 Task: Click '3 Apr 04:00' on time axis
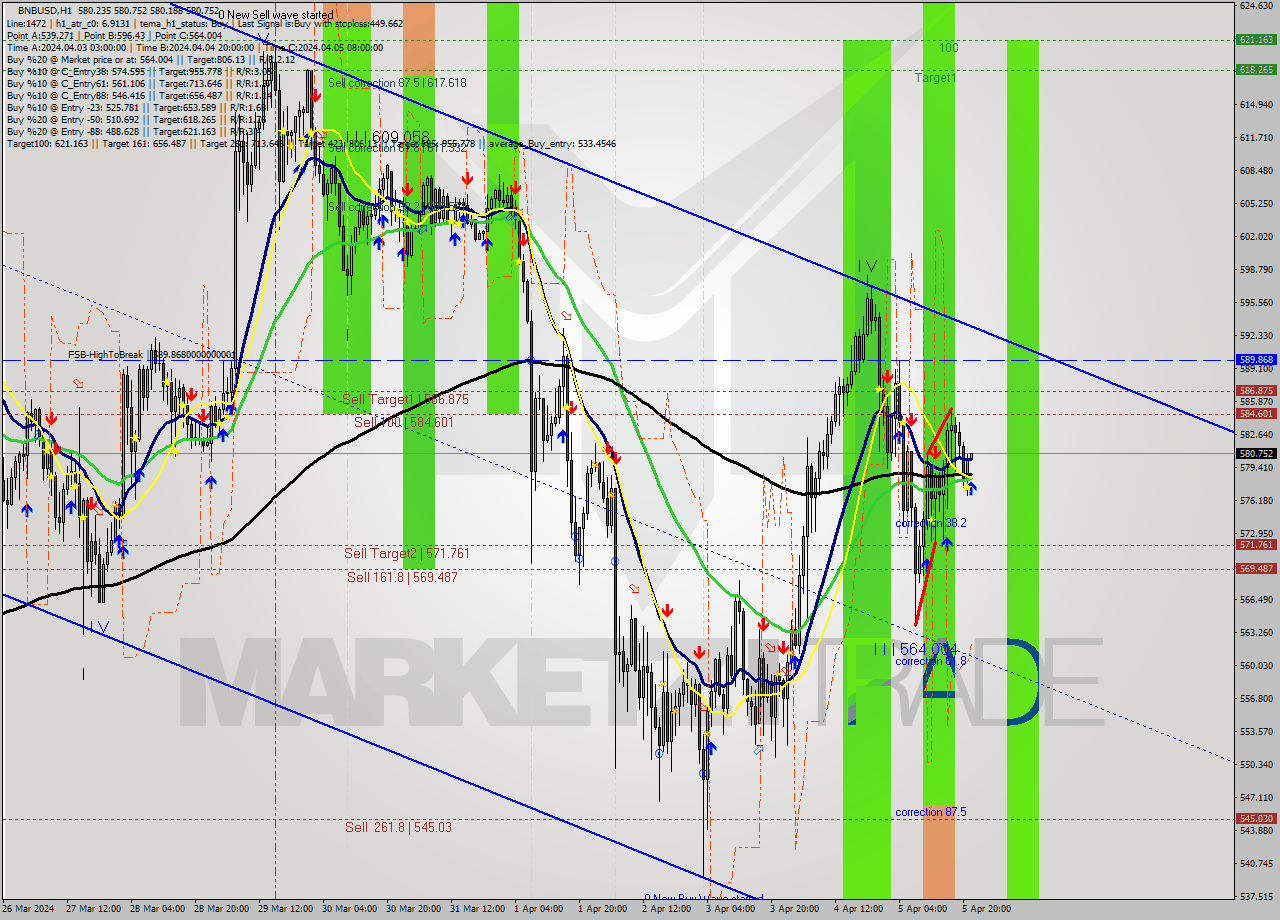[x=733, y=909]
